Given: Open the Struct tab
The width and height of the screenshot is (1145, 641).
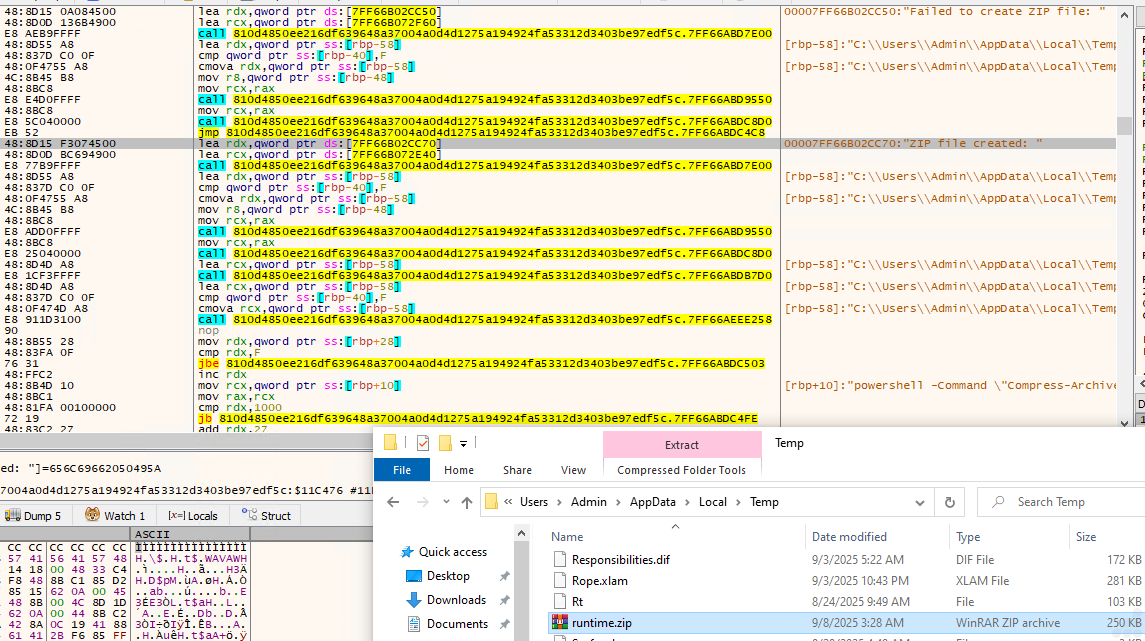Looking at the screenshot, I should point(265,515).
